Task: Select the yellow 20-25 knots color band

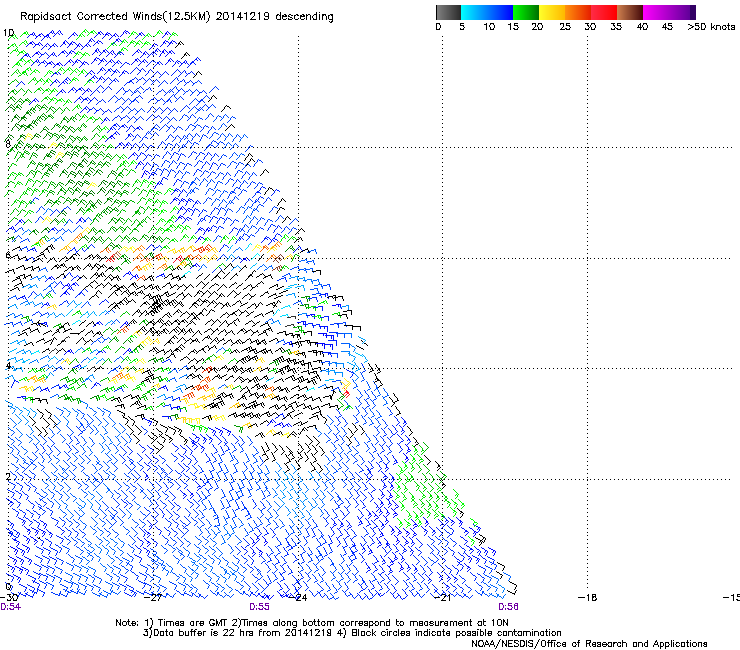Action: coord(552,12)
